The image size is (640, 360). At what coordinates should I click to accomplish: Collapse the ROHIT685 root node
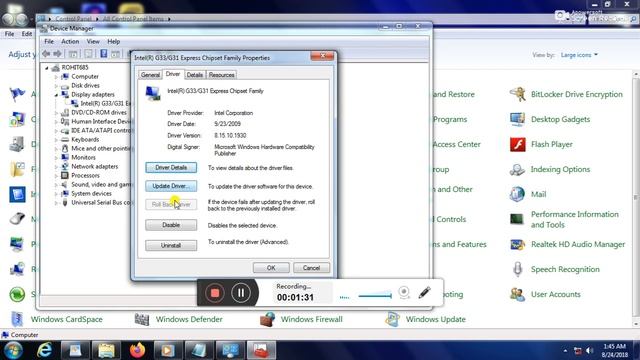tap(47, 68)
